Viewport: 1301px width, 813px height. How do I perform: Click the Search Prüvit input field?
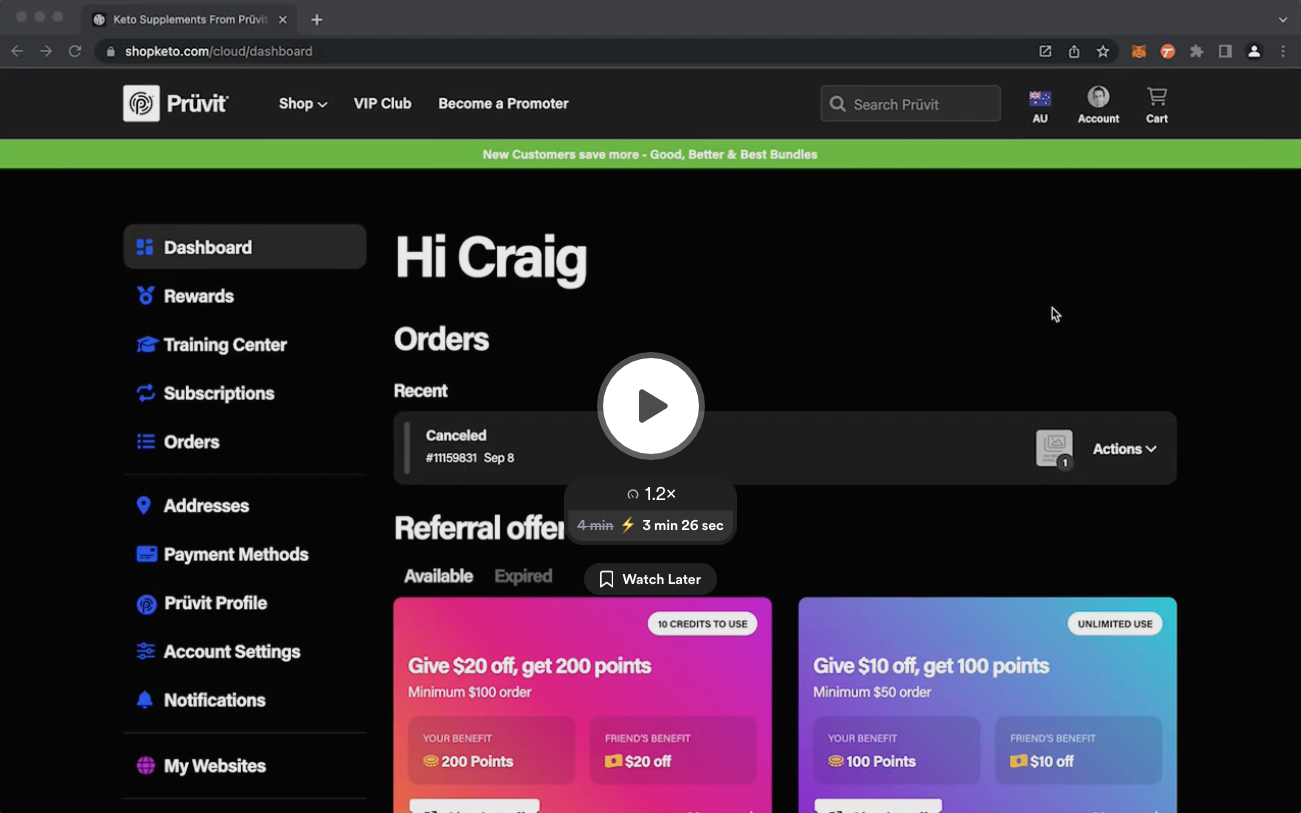tap(910, 104)
